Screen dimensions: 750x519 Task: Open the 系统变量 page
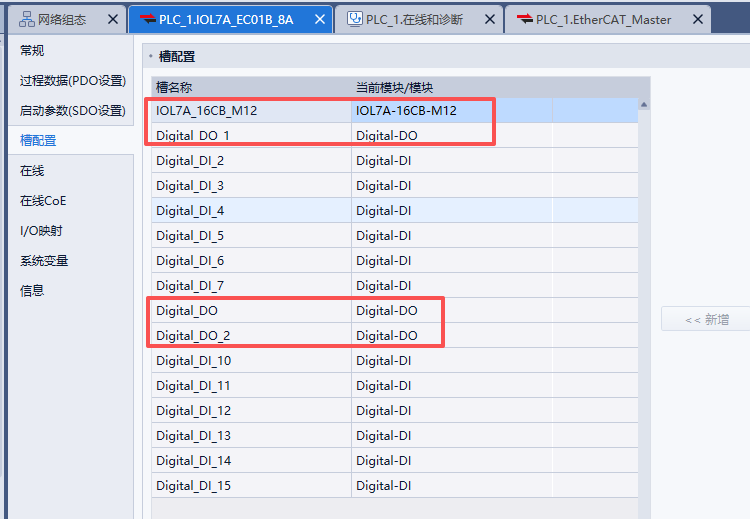(44, 261)
